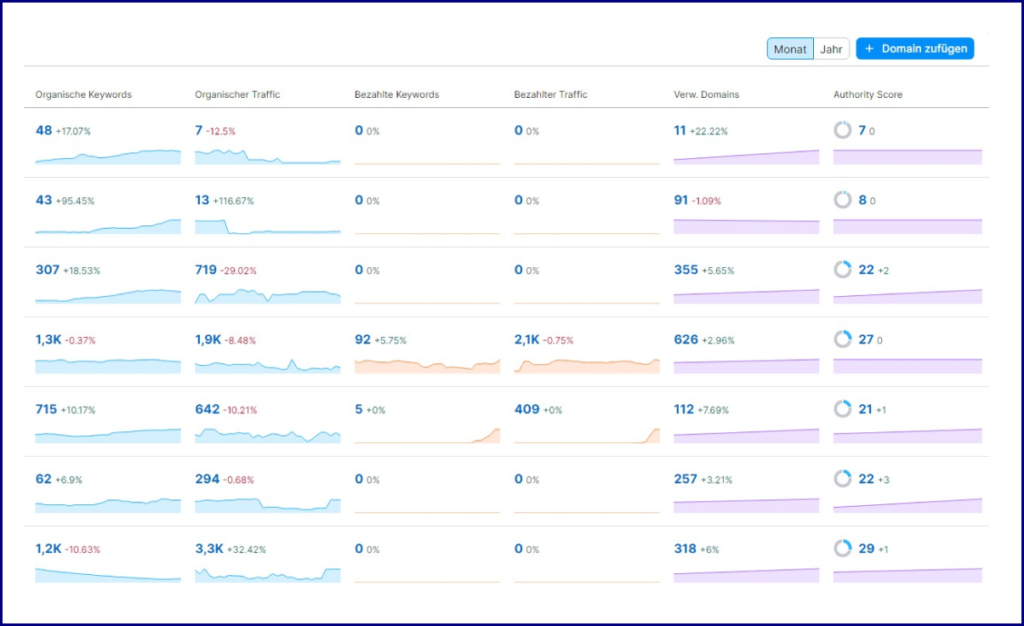1024x626 pixels.
Task: Switch to the Jahr view
Action: (x=831, y=48)
